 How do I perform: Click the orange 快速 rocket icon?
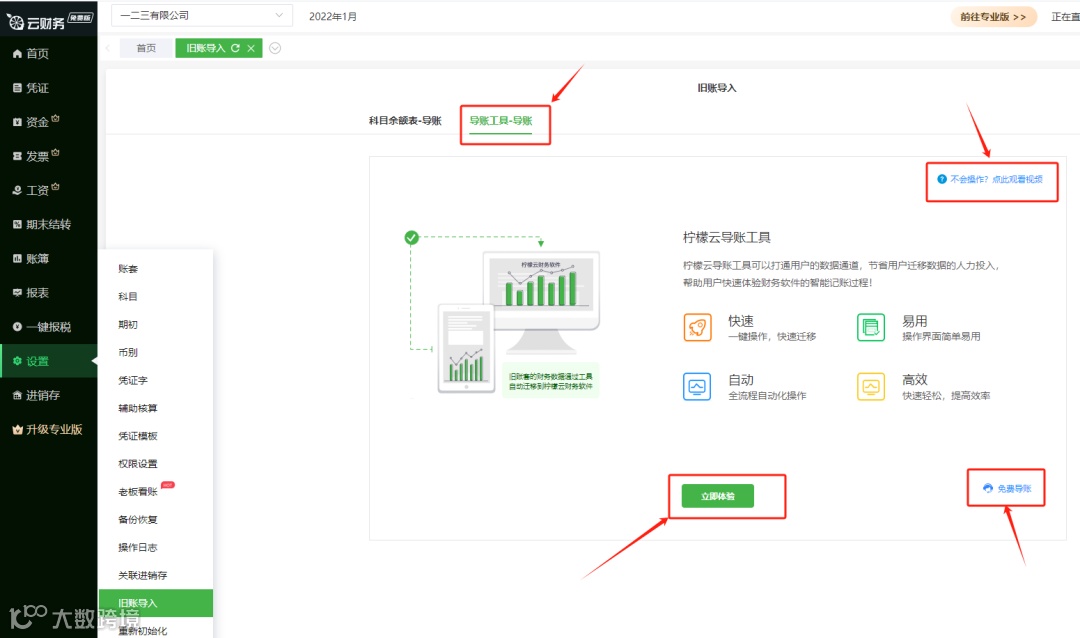pos(697,327)
